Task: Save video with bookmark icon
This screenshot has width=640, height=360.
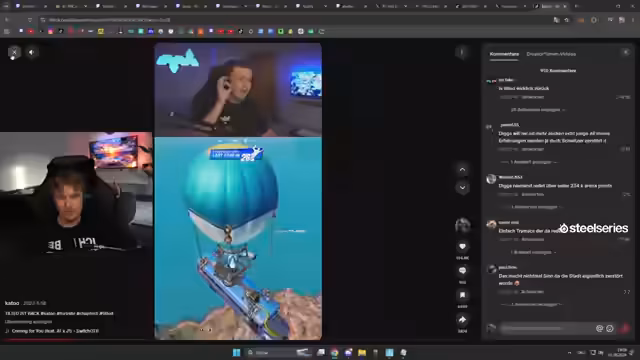Action: [x=462, y=295]
